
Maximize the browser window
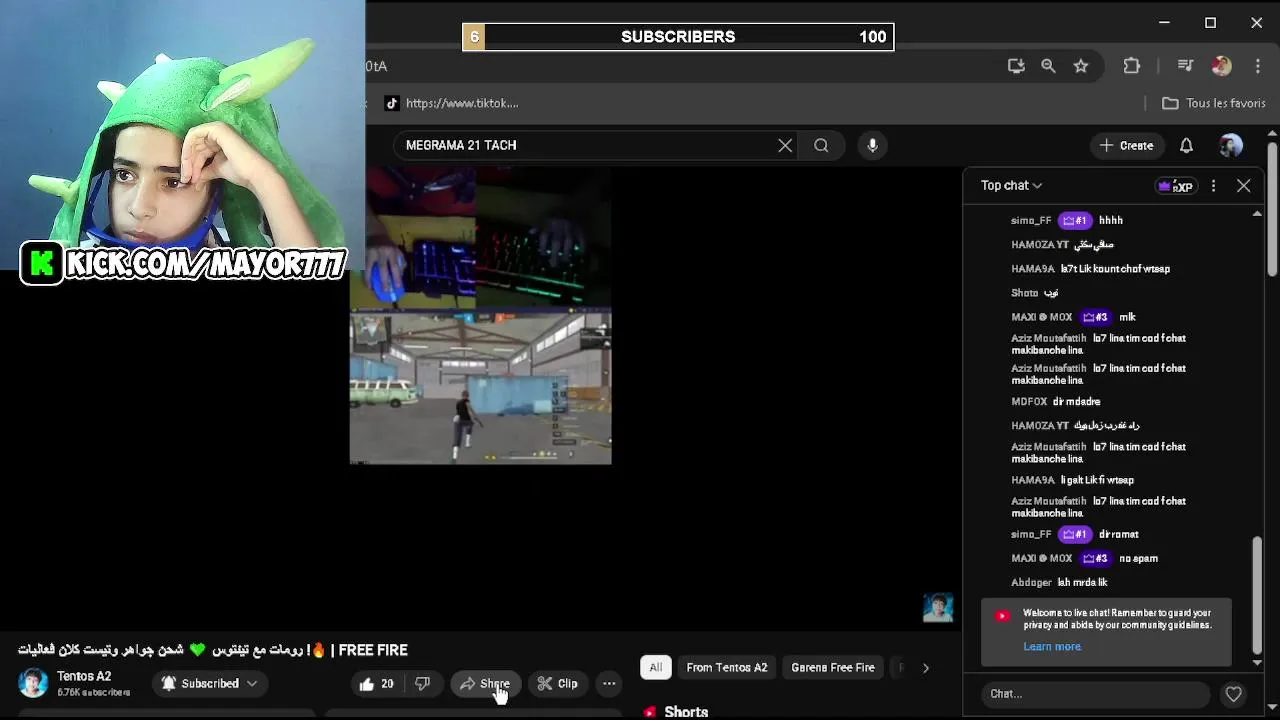coord(1210,22)
